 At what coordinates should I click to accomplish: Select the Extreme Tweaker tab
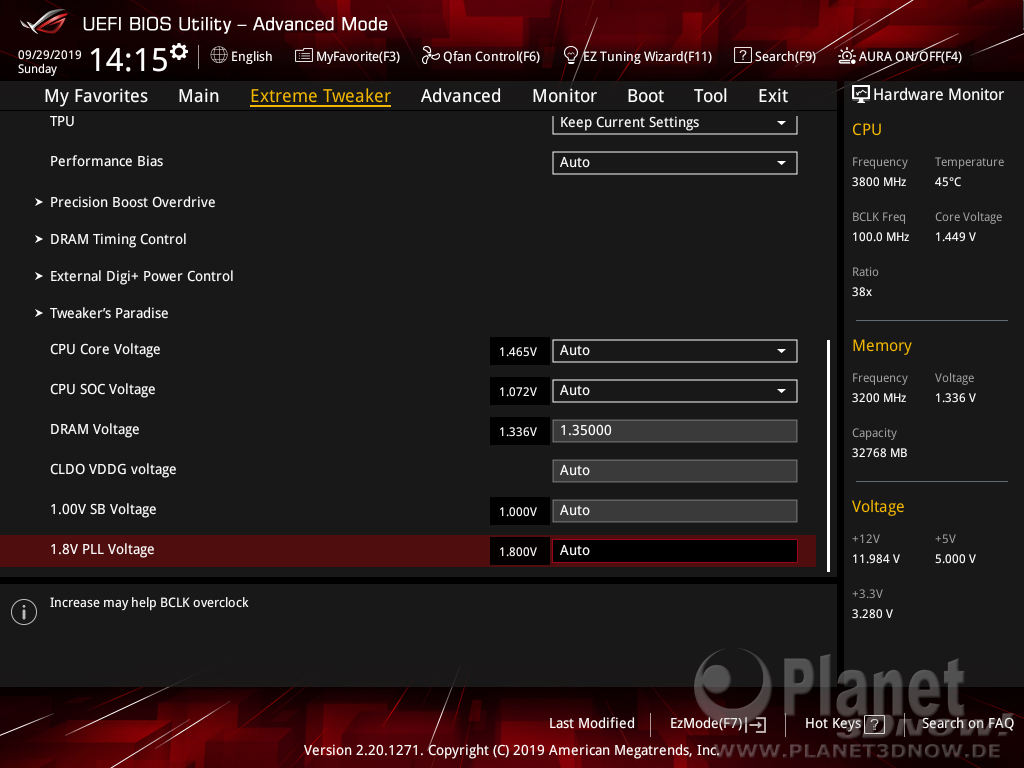[321, 96]
